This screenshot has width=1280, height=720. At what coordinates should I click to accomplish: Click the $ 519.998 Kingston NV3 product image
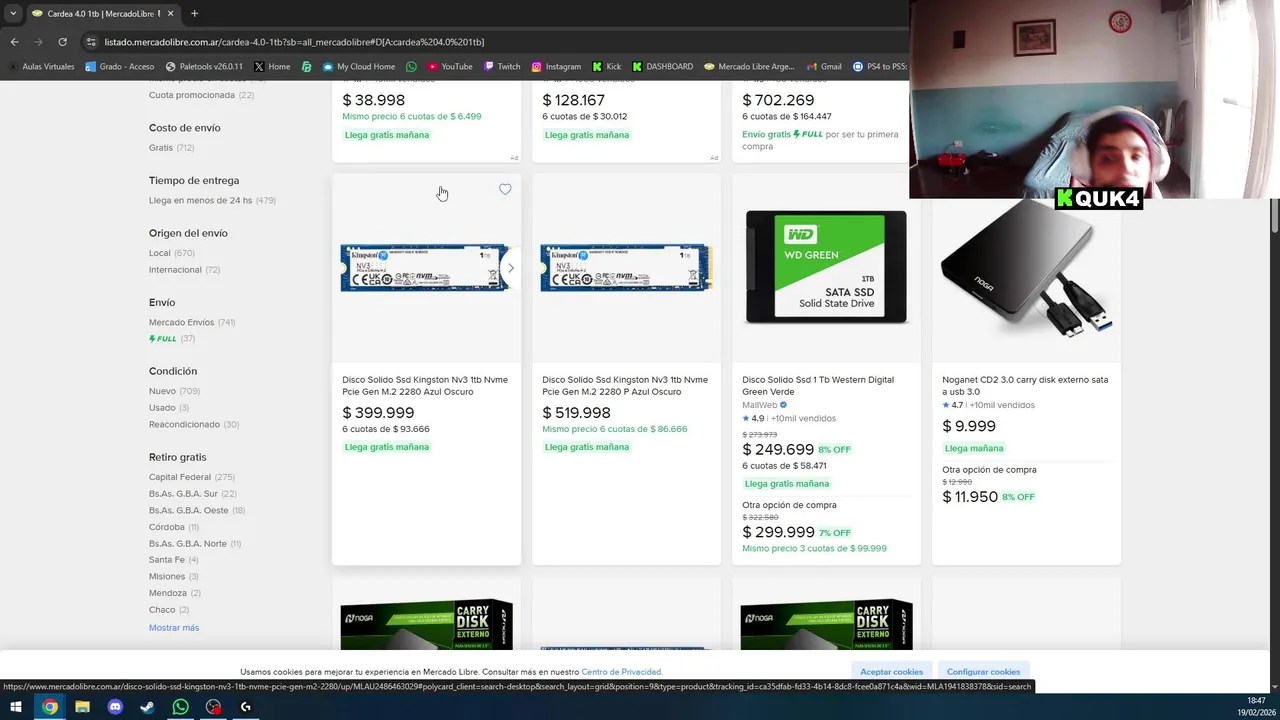pyautogui.click(x=626, y=268)
